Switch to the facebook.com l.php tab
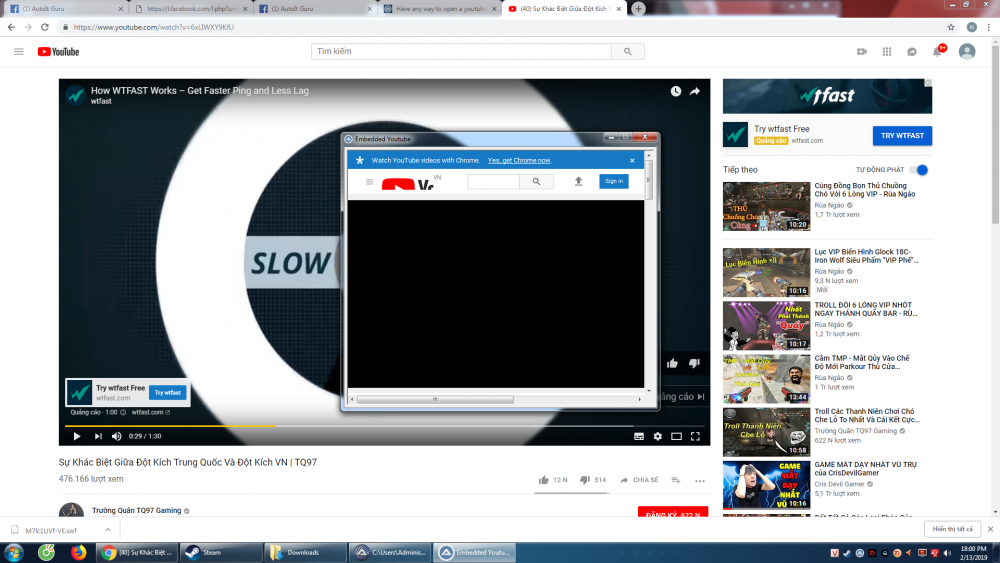The width and height of the screenshot is (1000, 563). [191, 9]
